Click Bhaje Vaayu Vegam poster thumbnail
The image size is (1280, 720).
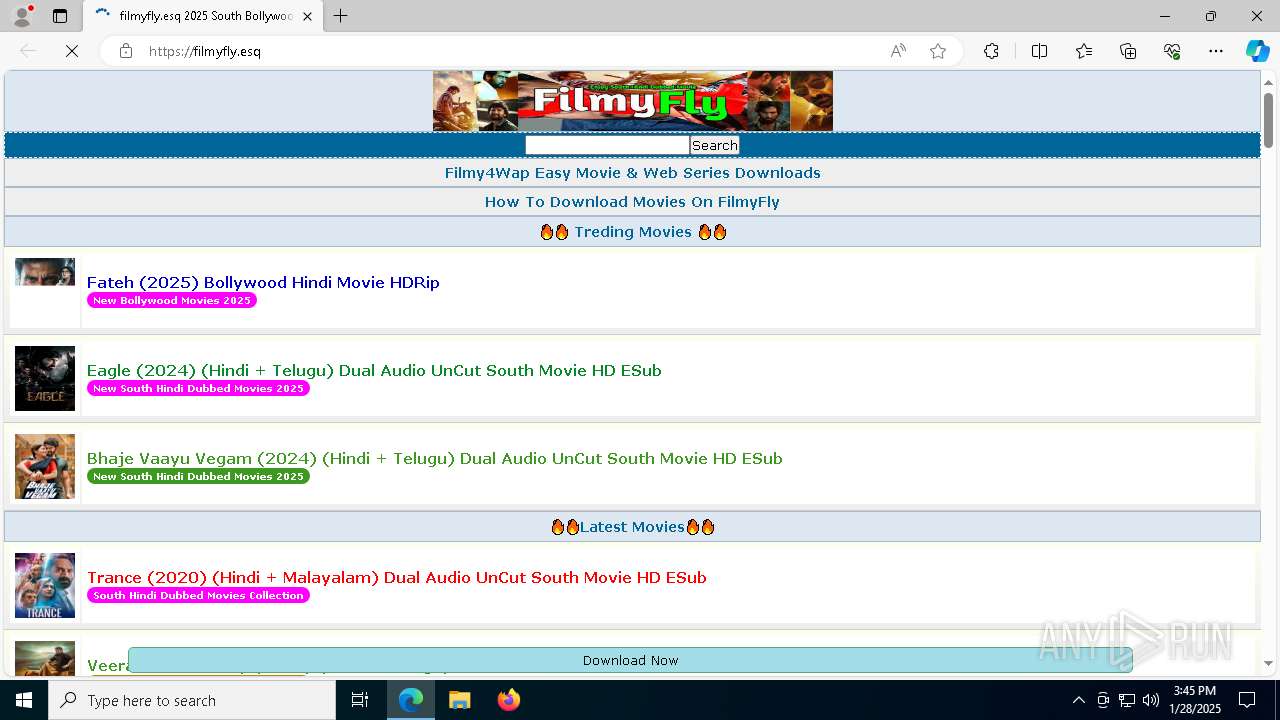[45, 466]
